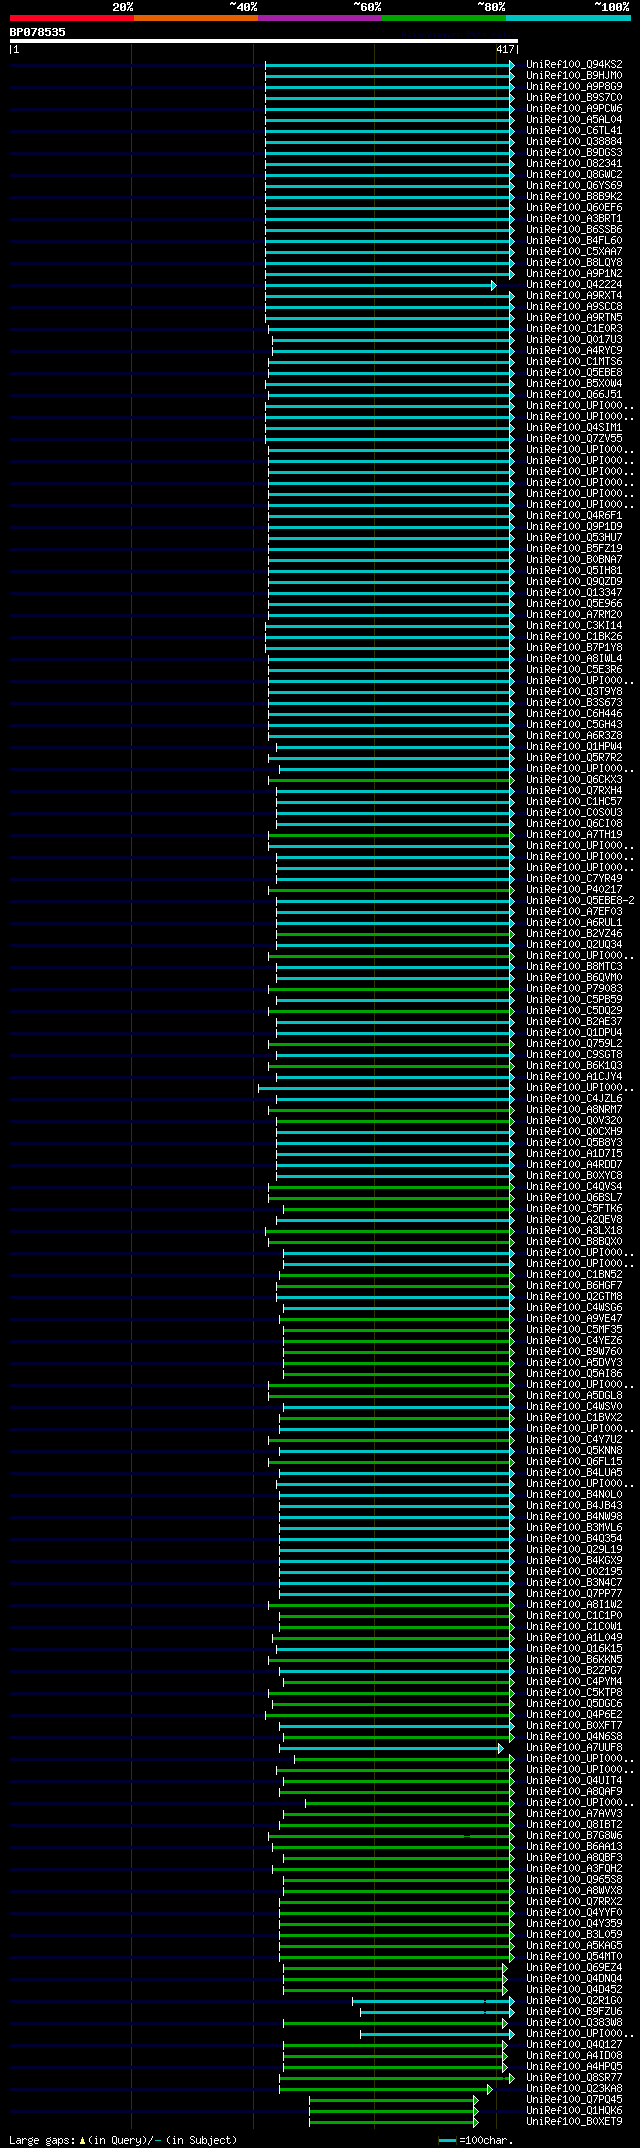Select the UniRef100_O82341 label
640x2148 pixels.
[574, 163]
